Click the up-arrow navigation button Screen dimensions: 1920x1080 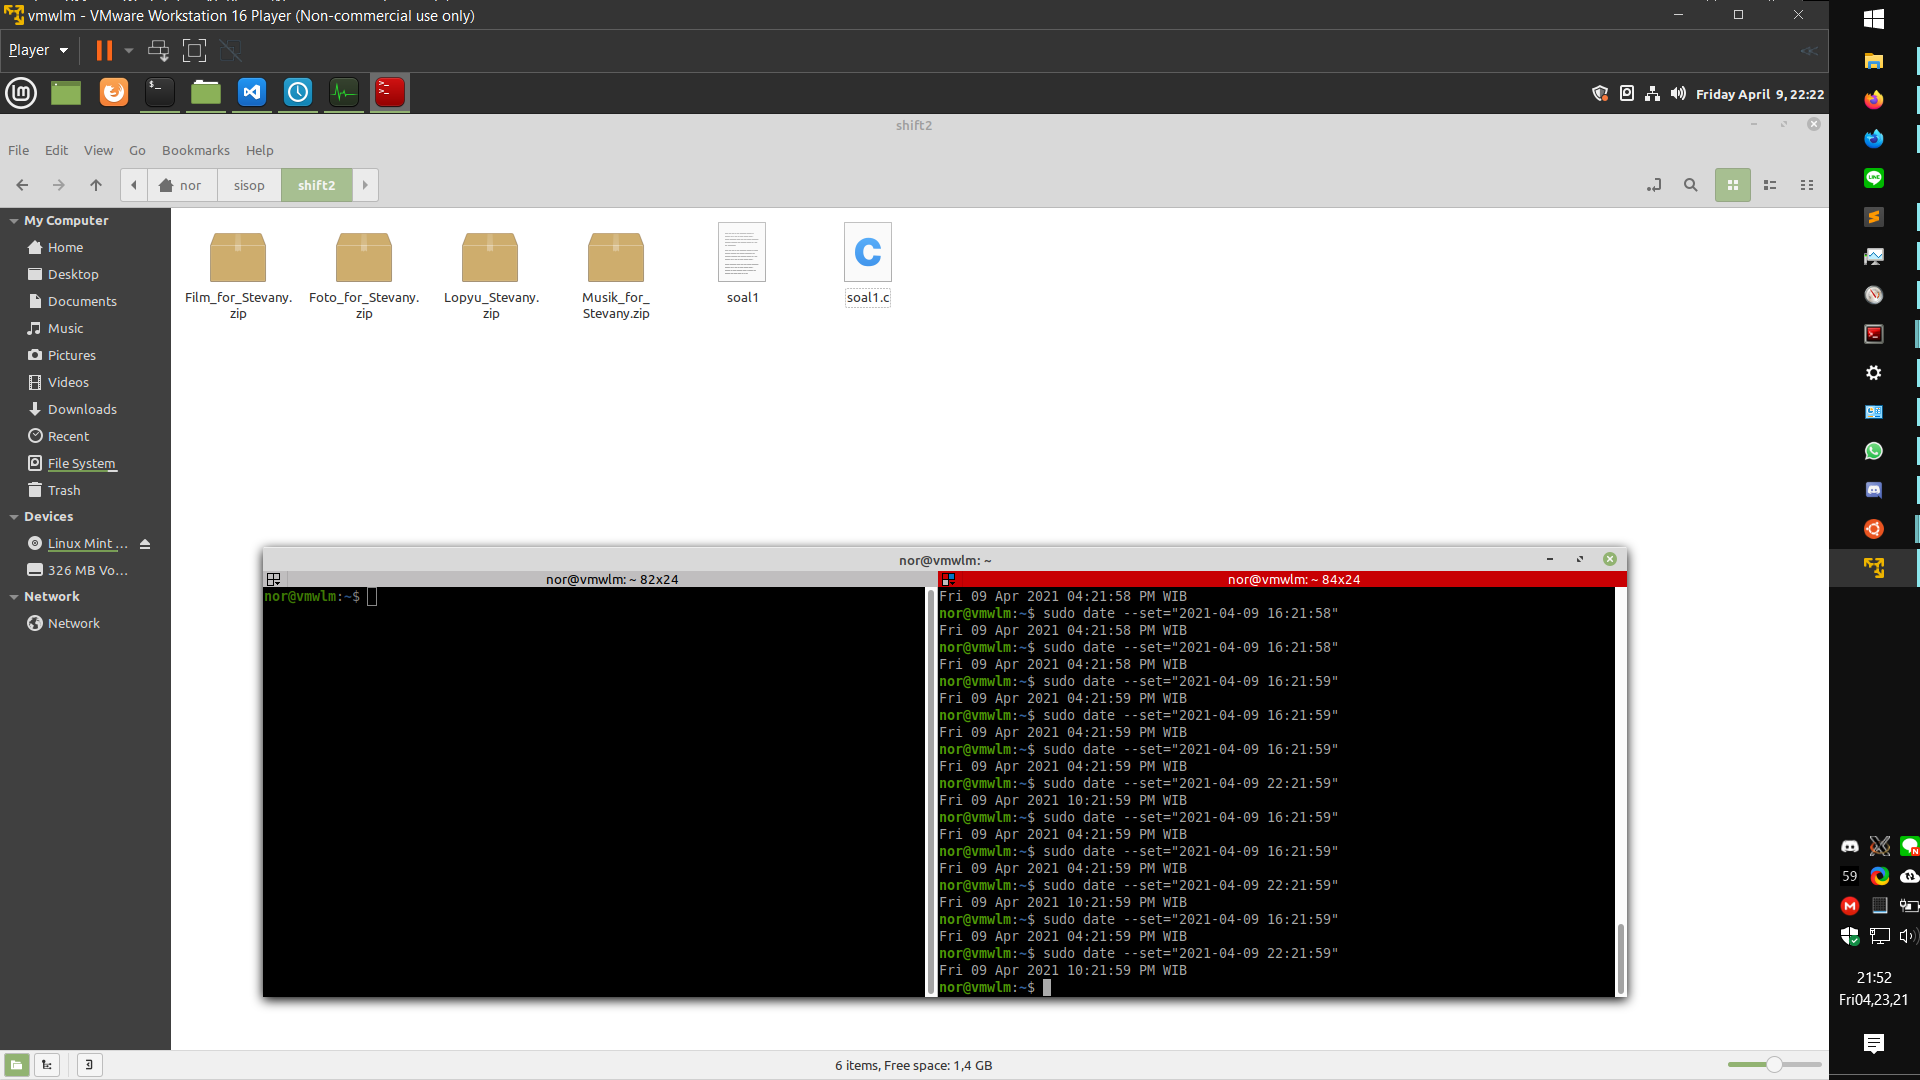click(x=95, y=185)
